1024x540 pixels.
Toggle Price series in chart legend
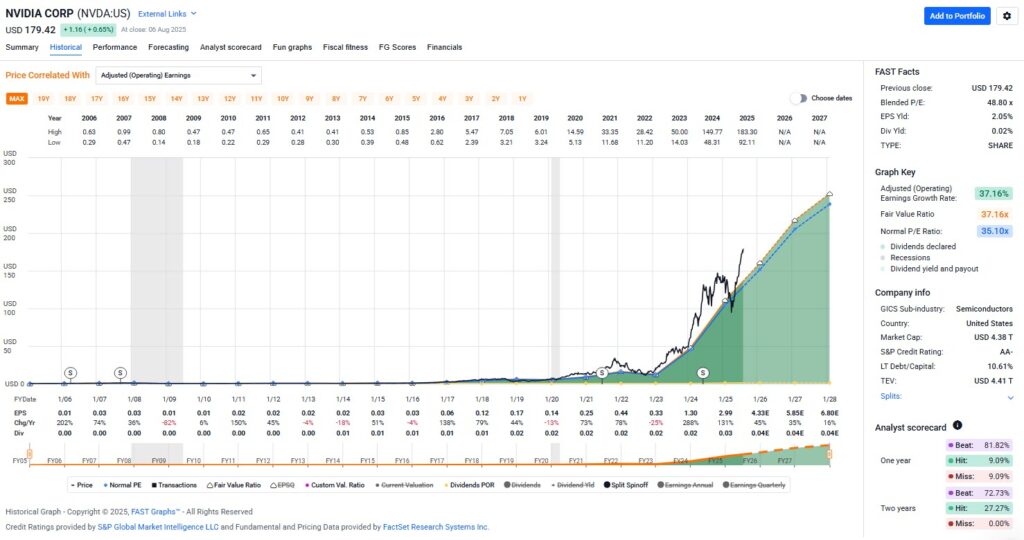click(82, 485)
